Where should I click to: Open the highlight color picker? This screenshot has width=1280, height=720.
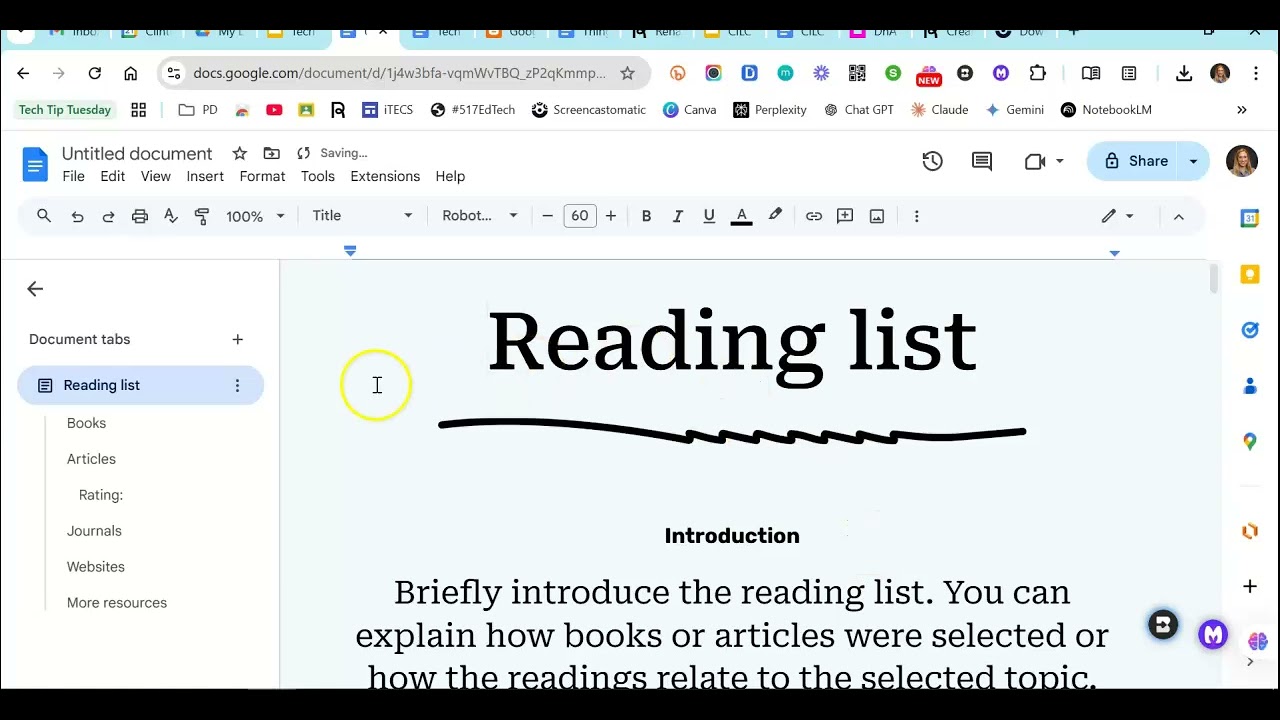tap(775, 216)
